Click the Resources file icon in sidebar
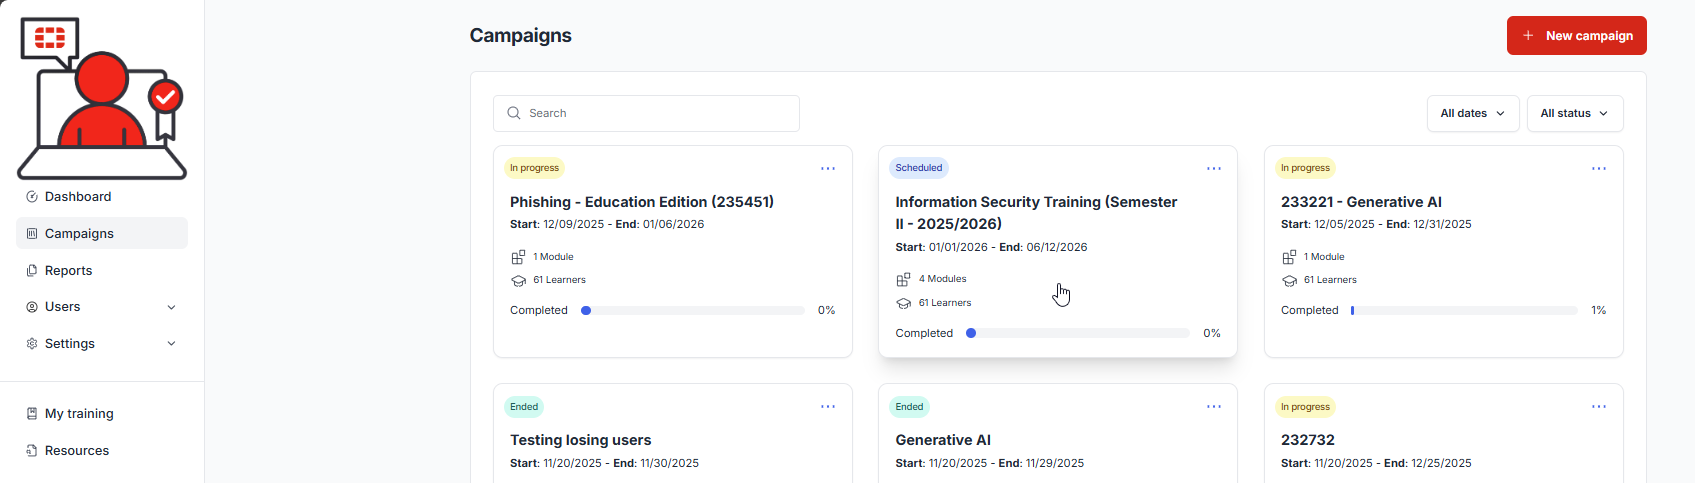Image resolution: width=1695 pixels, height=483 pixels. click(32, 450)
